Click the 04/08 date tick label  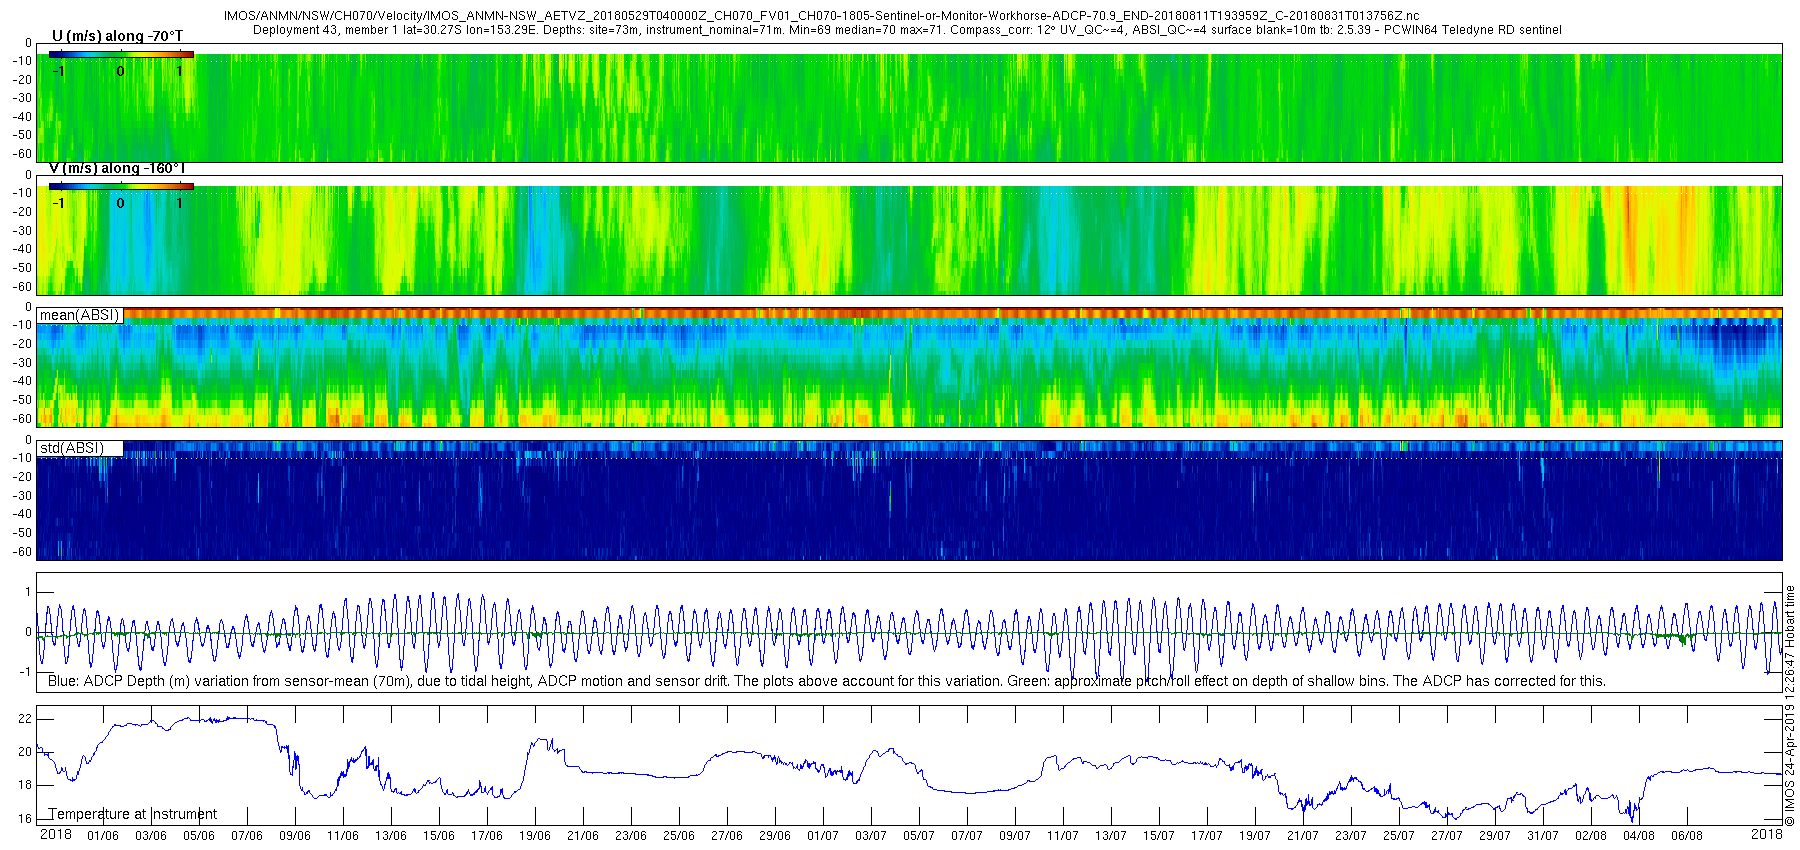(1639, 836)
